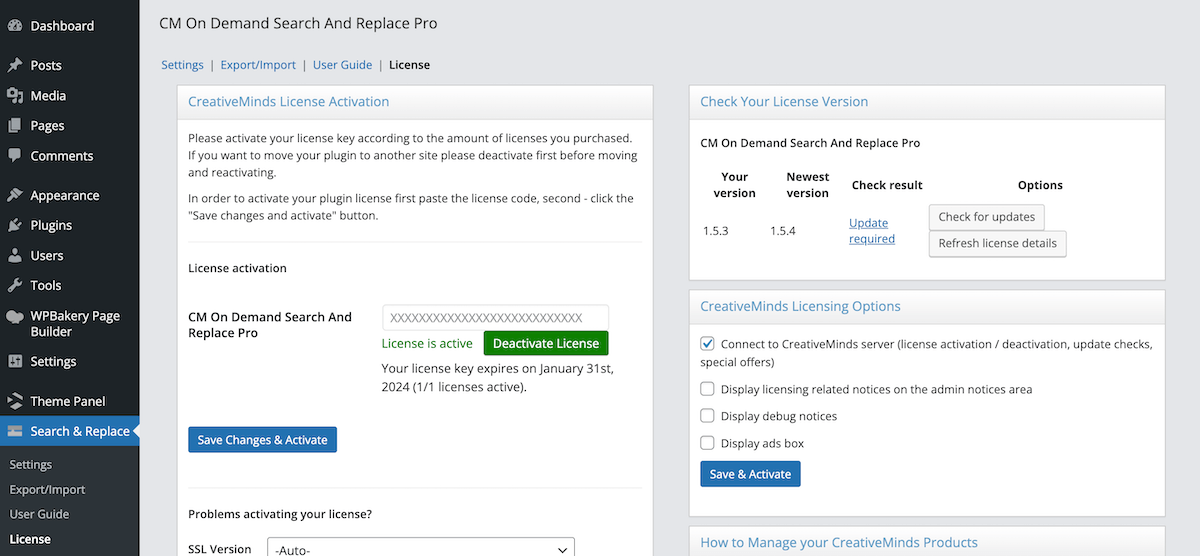Click Save Changes & Activate button
This screenshot has width=1200, height=556.
263,440
